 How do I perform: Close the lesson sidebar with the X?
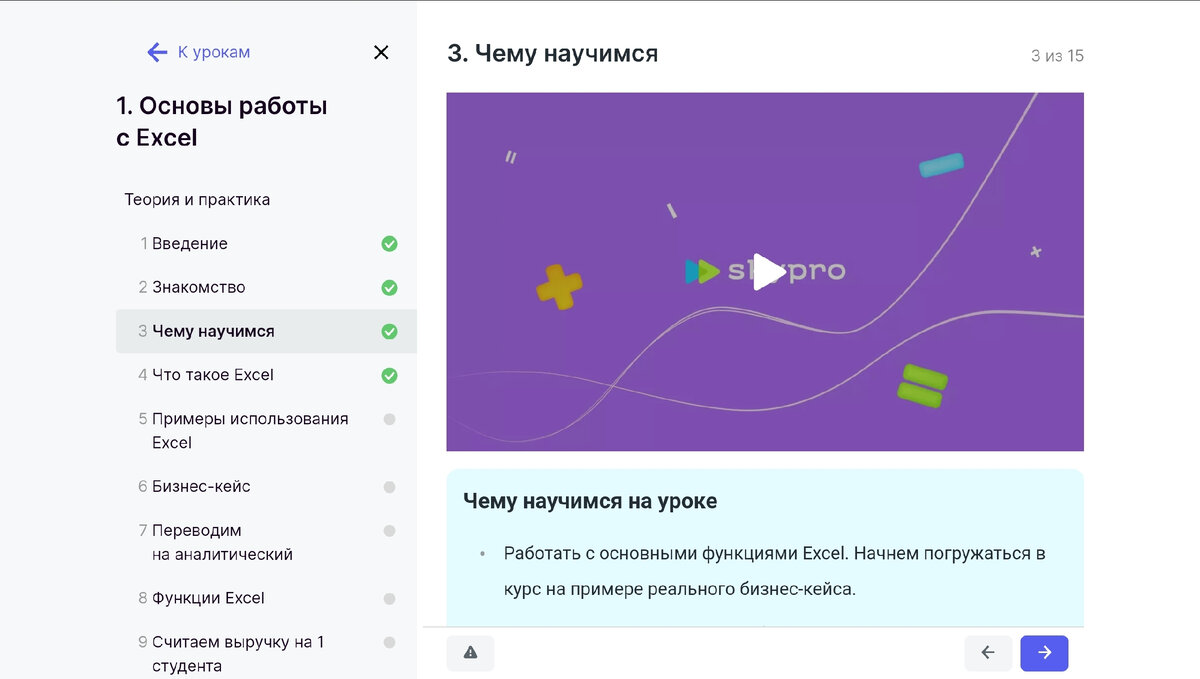click(x=381, y=52)
